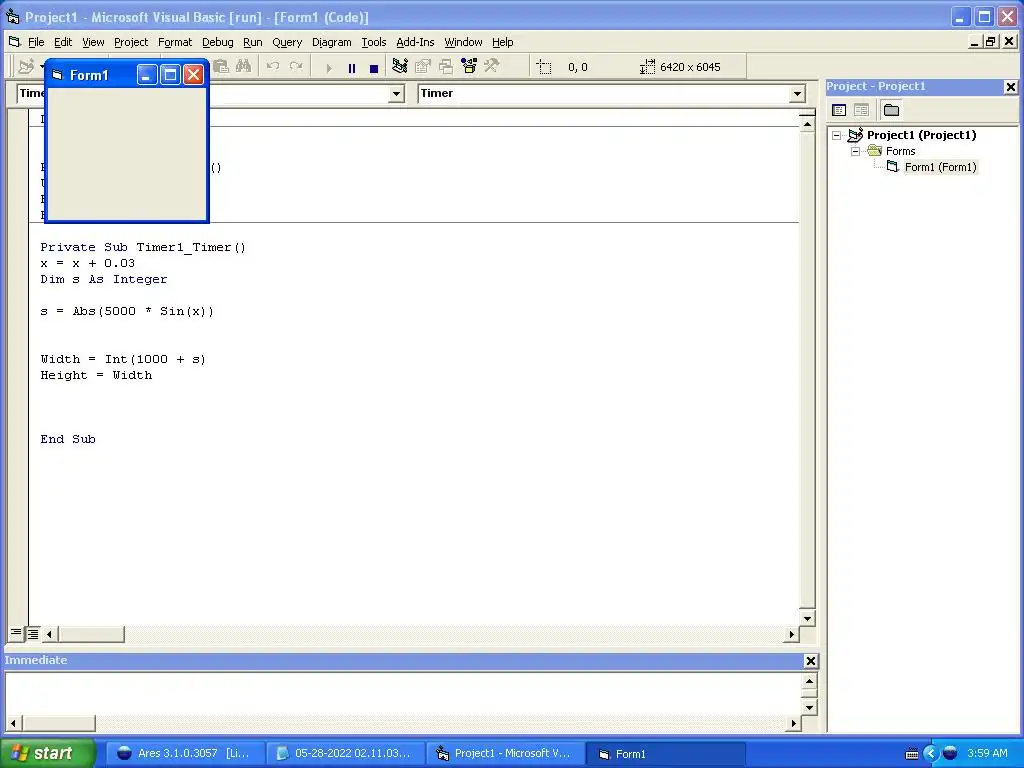The width and height of the screenshot is (1024, 768).
Task: Switch to Project1 - Microsoft V... taskbar button
Action: coord(505,753)
